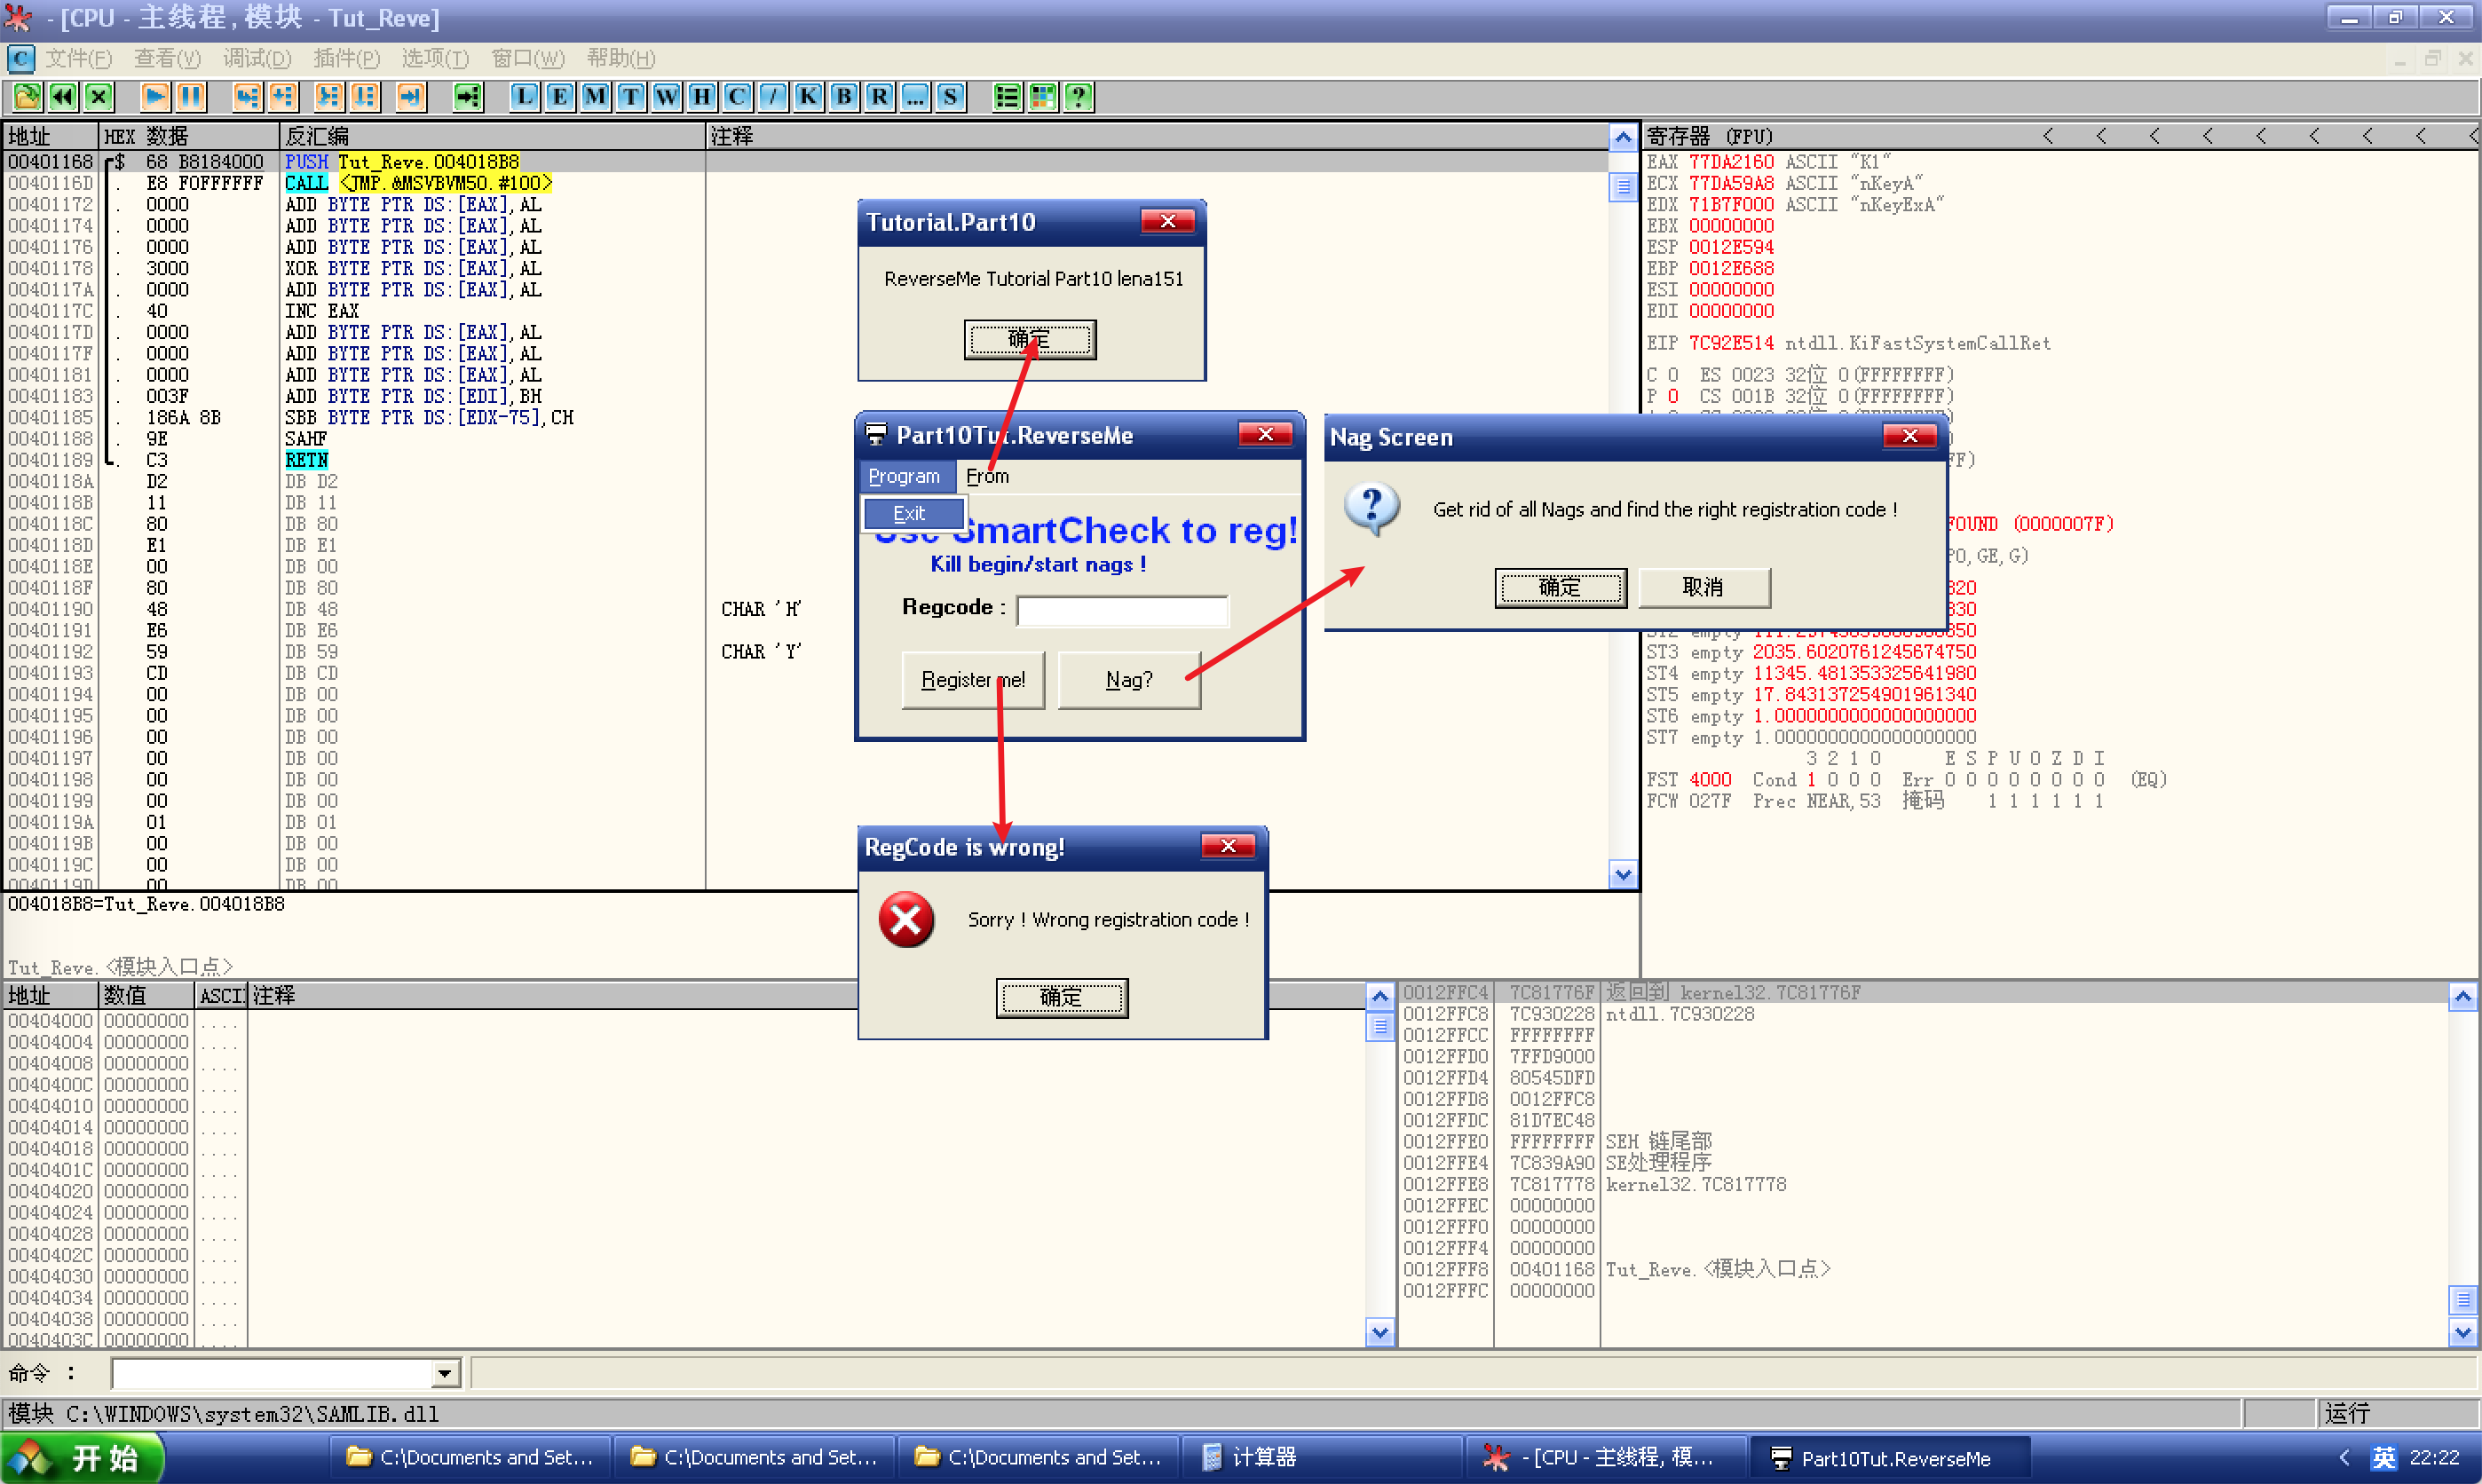Open the From menu in ReverseMe window
The image size is (2482, 1484).
987,476
